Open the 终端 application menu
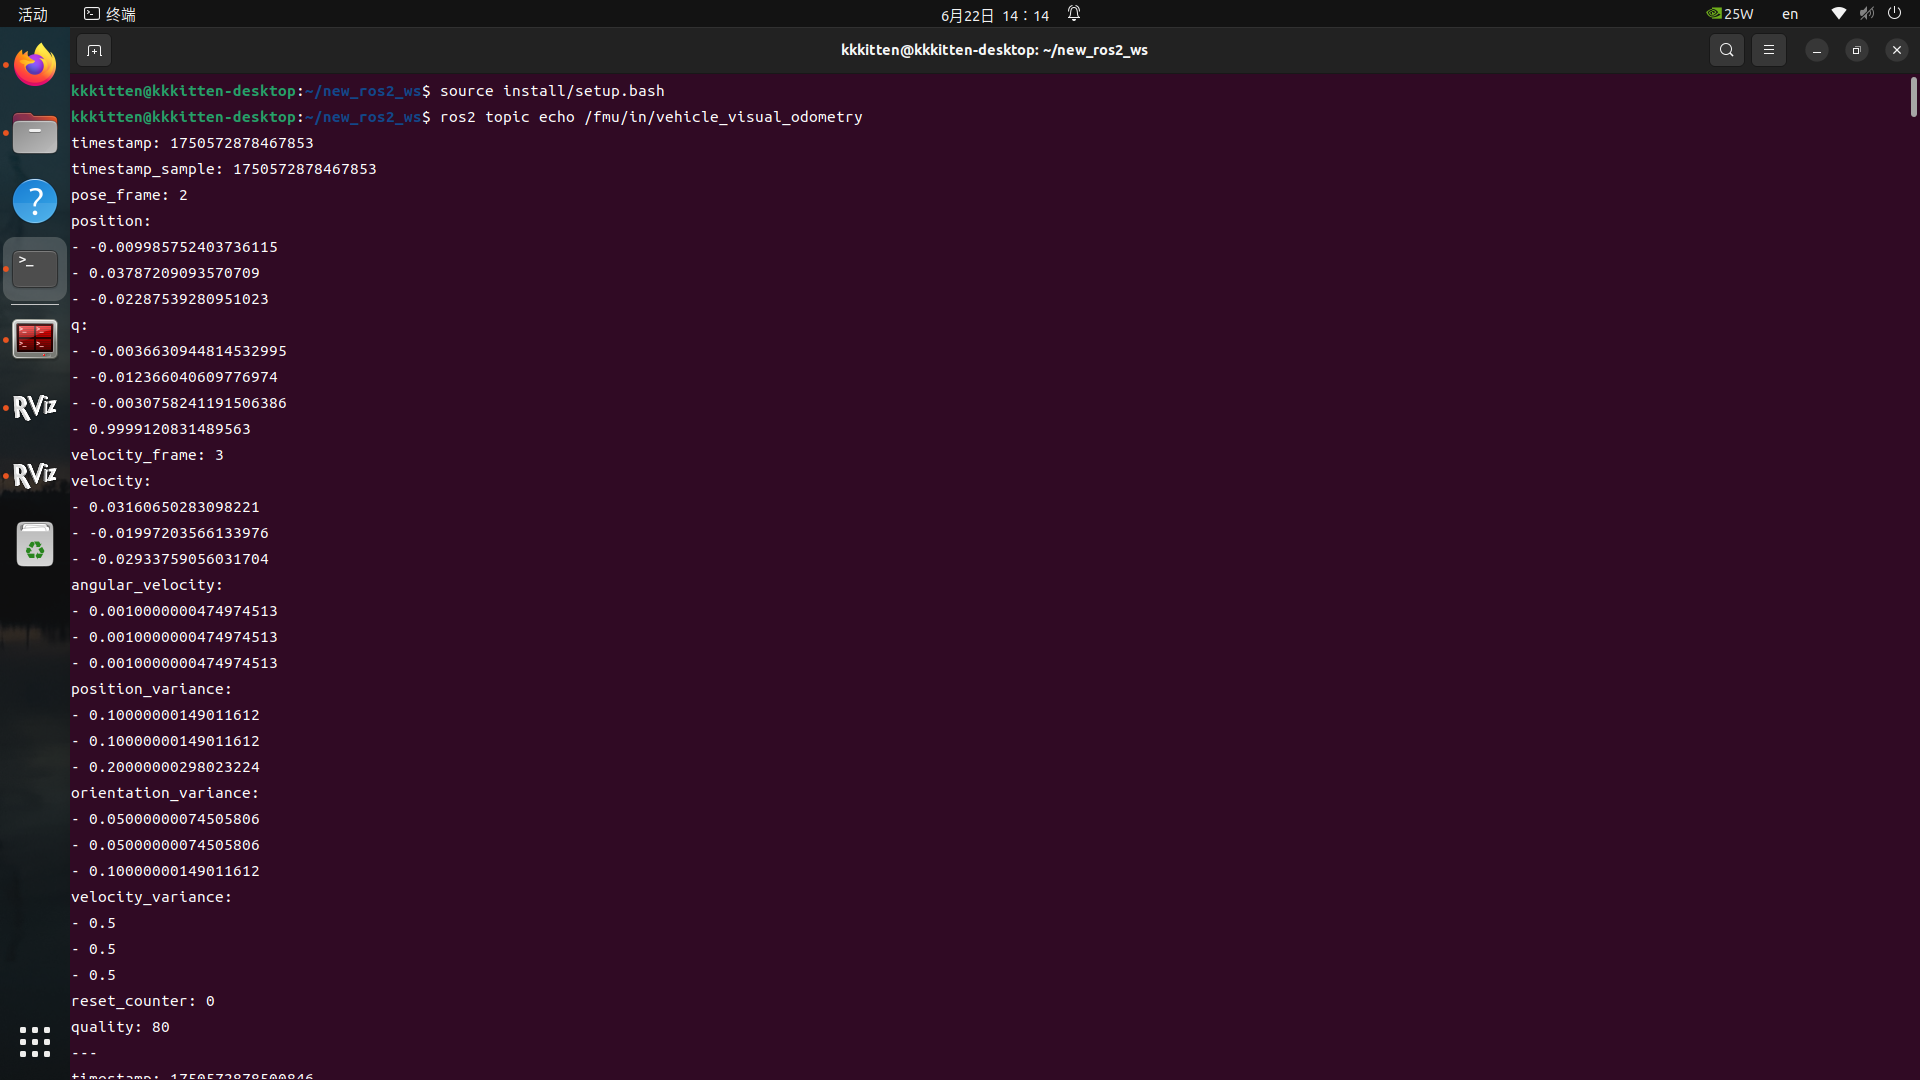Image resolution: width=1920 pixels, height=1080 pixels. pyautogui.click(x=110, y=14)
